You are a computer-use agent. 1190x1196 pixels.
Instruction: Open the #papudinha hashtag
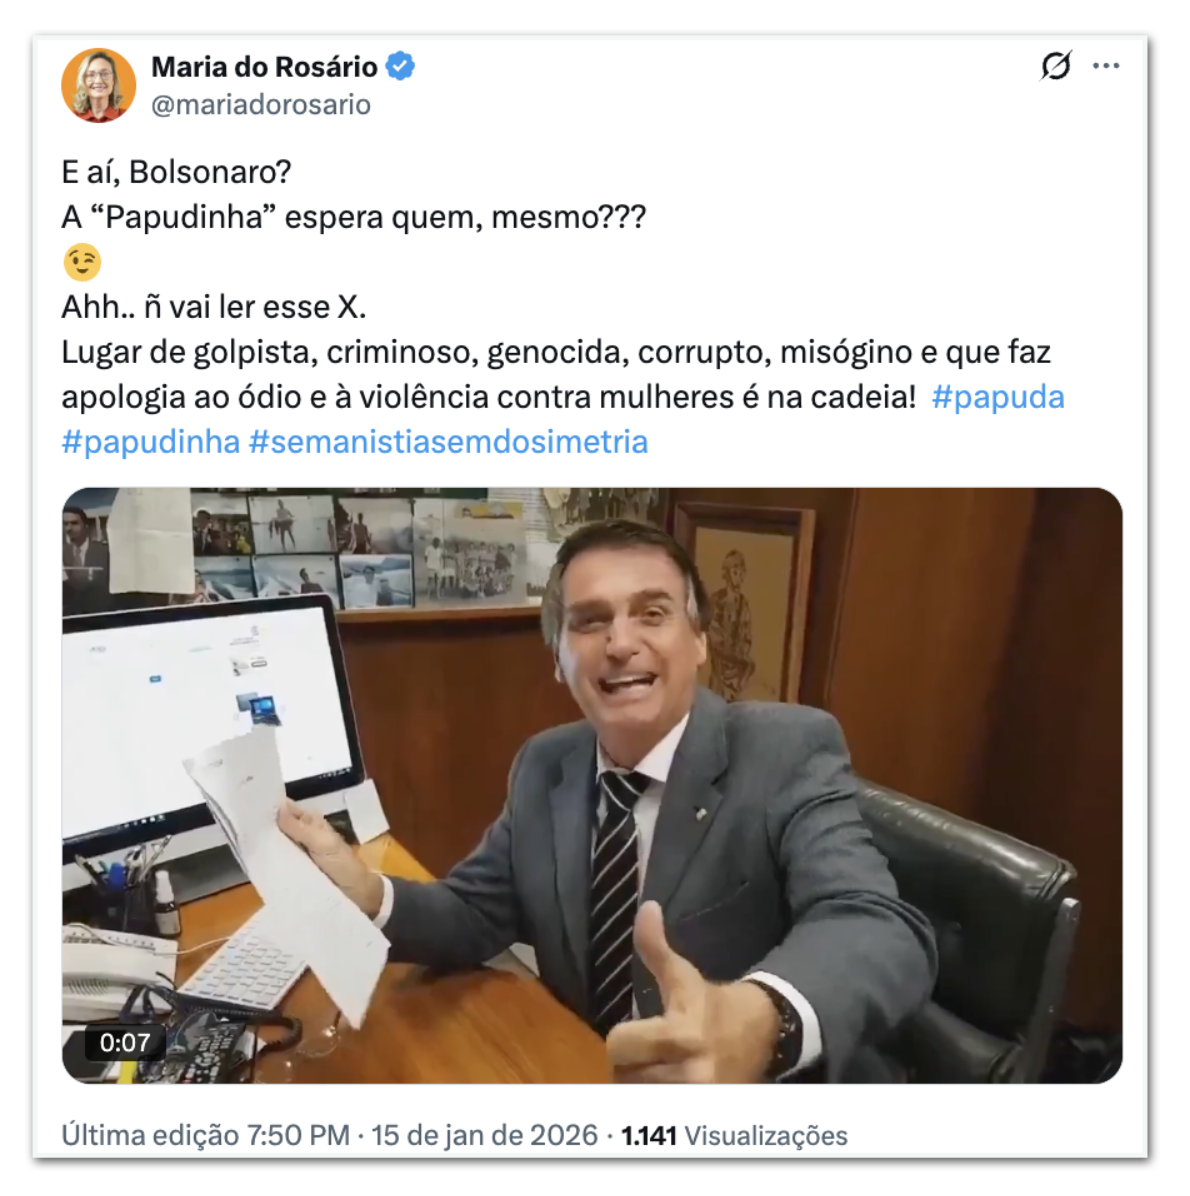tap(151, 442)
